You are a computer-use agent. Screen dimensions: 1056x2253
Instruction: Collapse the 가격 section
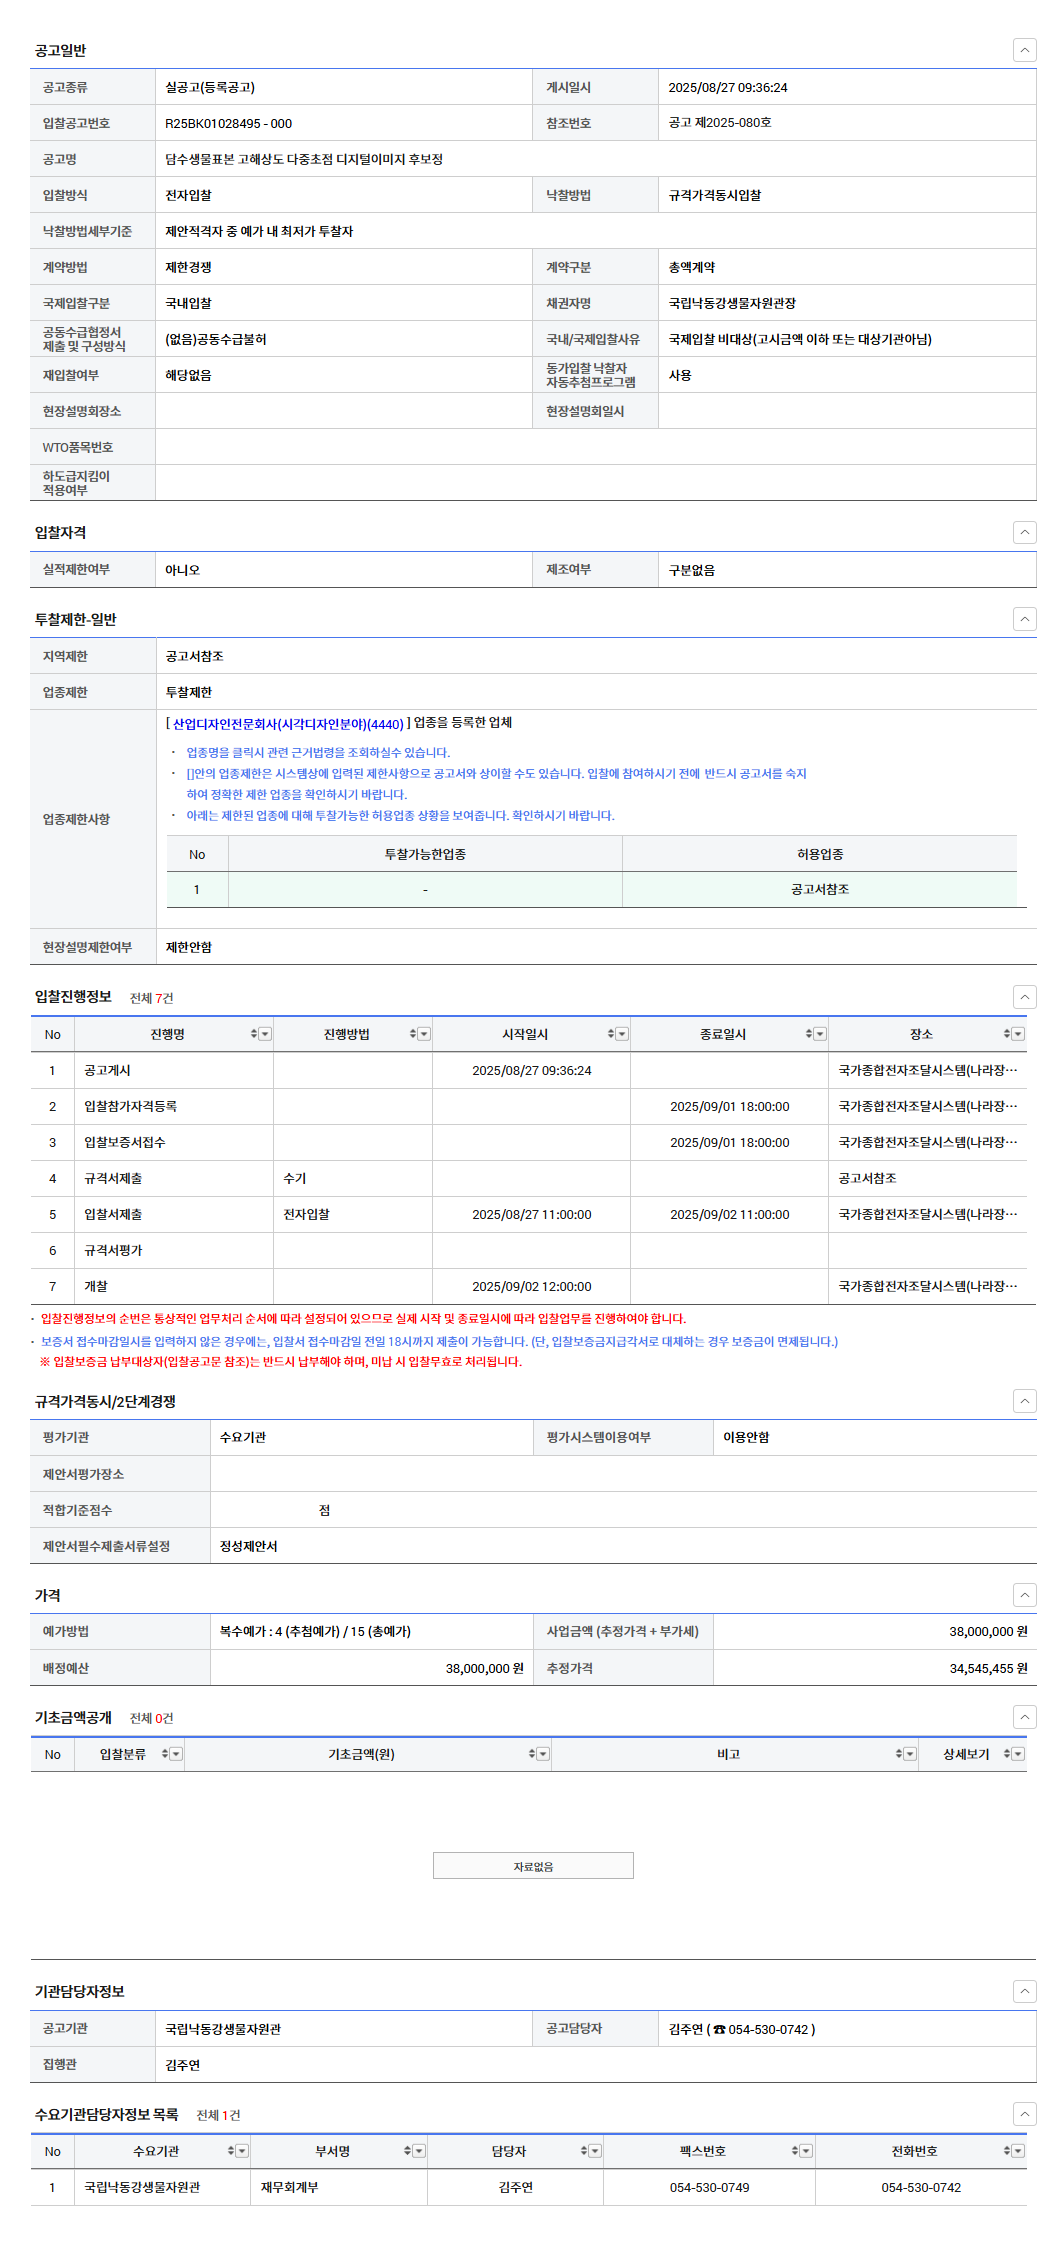tap(1024, 1595)
